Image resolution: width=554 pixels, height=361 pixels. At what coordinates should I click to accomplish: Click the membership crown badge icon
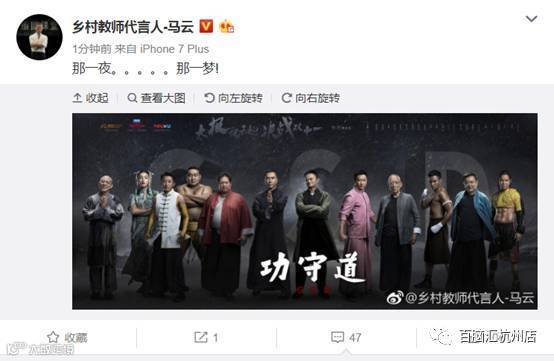click(226, 26)
